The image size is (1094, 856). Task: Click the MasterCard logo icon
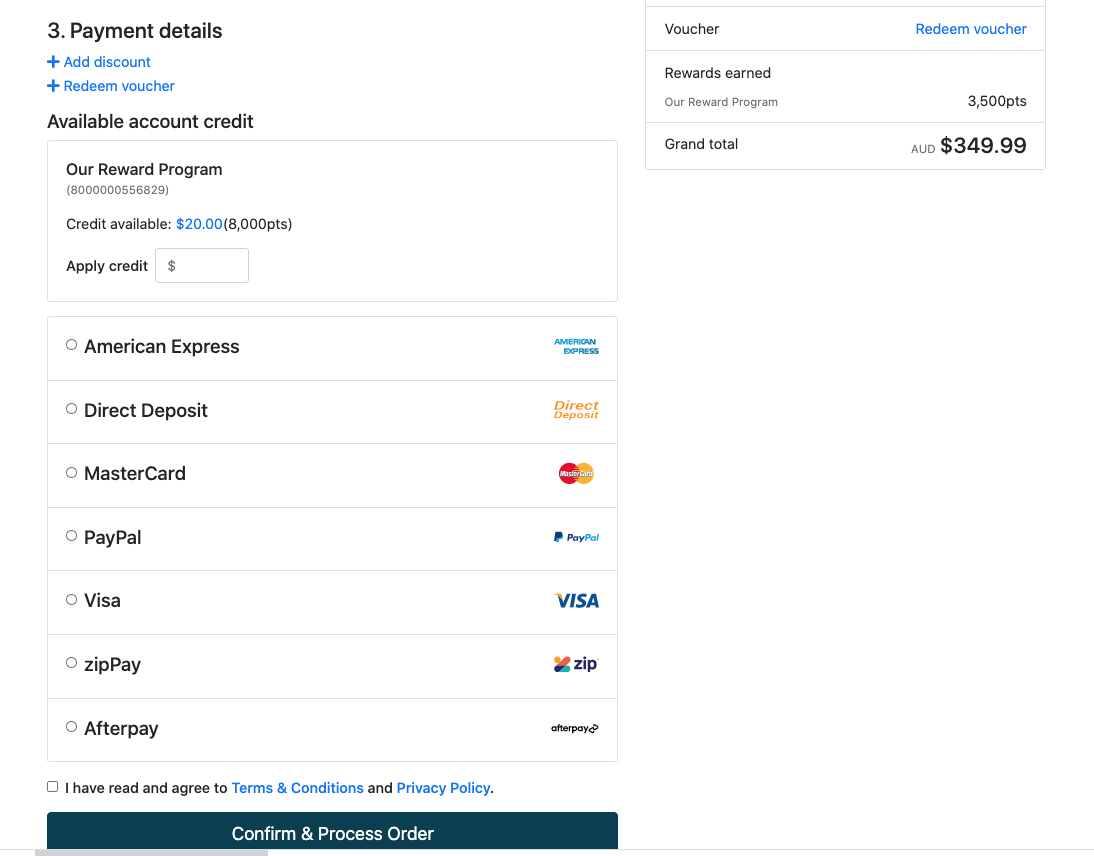(x=576, y=474)
